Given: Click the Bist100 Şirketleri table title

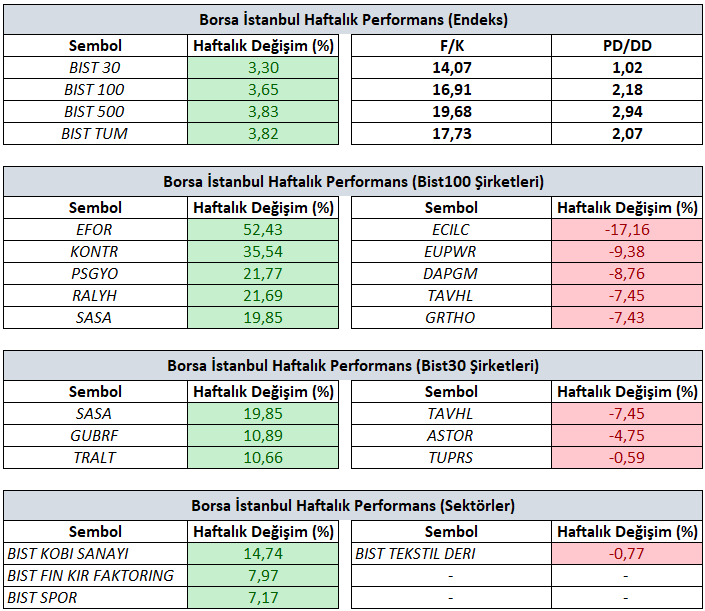Looking at the screenshot, I should tap(353, 181).
